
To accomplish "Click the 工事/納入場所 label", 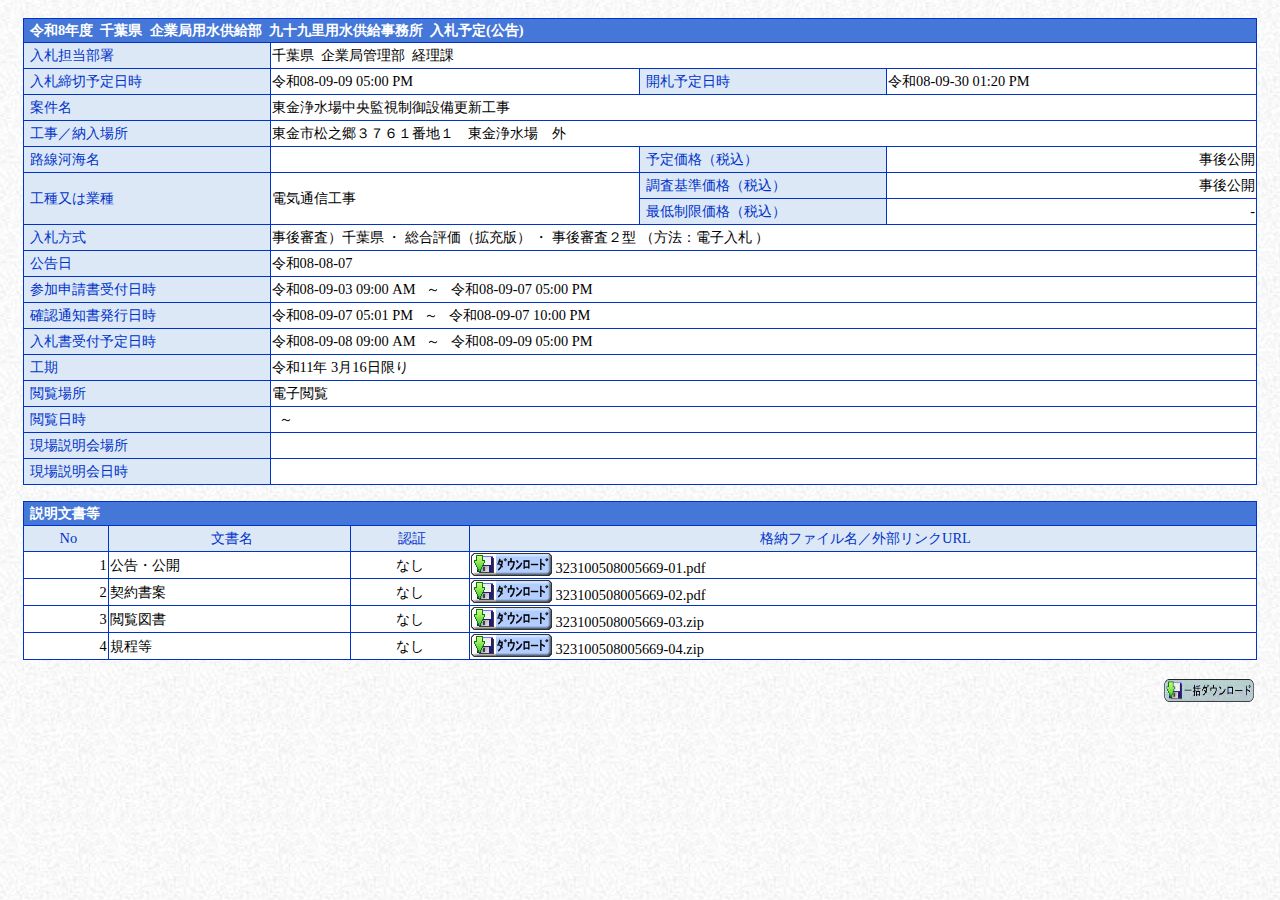I will point(147,134).
